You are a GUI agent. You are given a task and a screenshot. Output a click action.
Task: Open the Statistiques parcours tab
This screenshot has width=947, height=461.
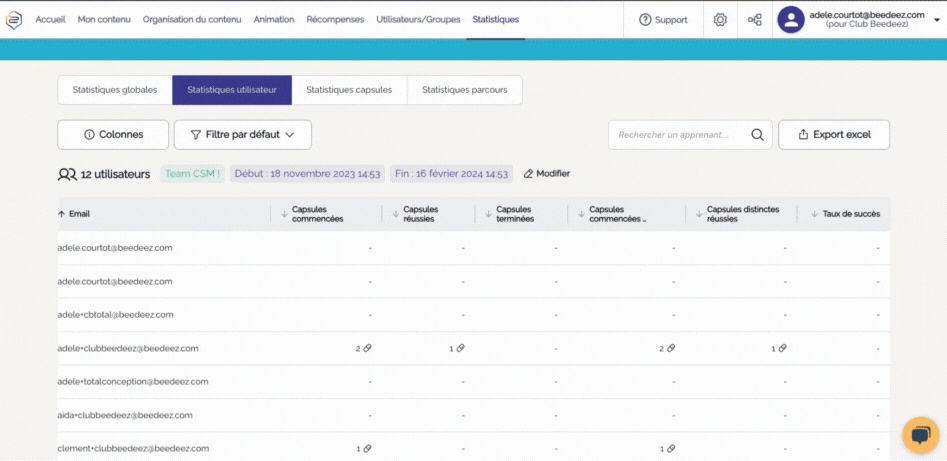464,90
